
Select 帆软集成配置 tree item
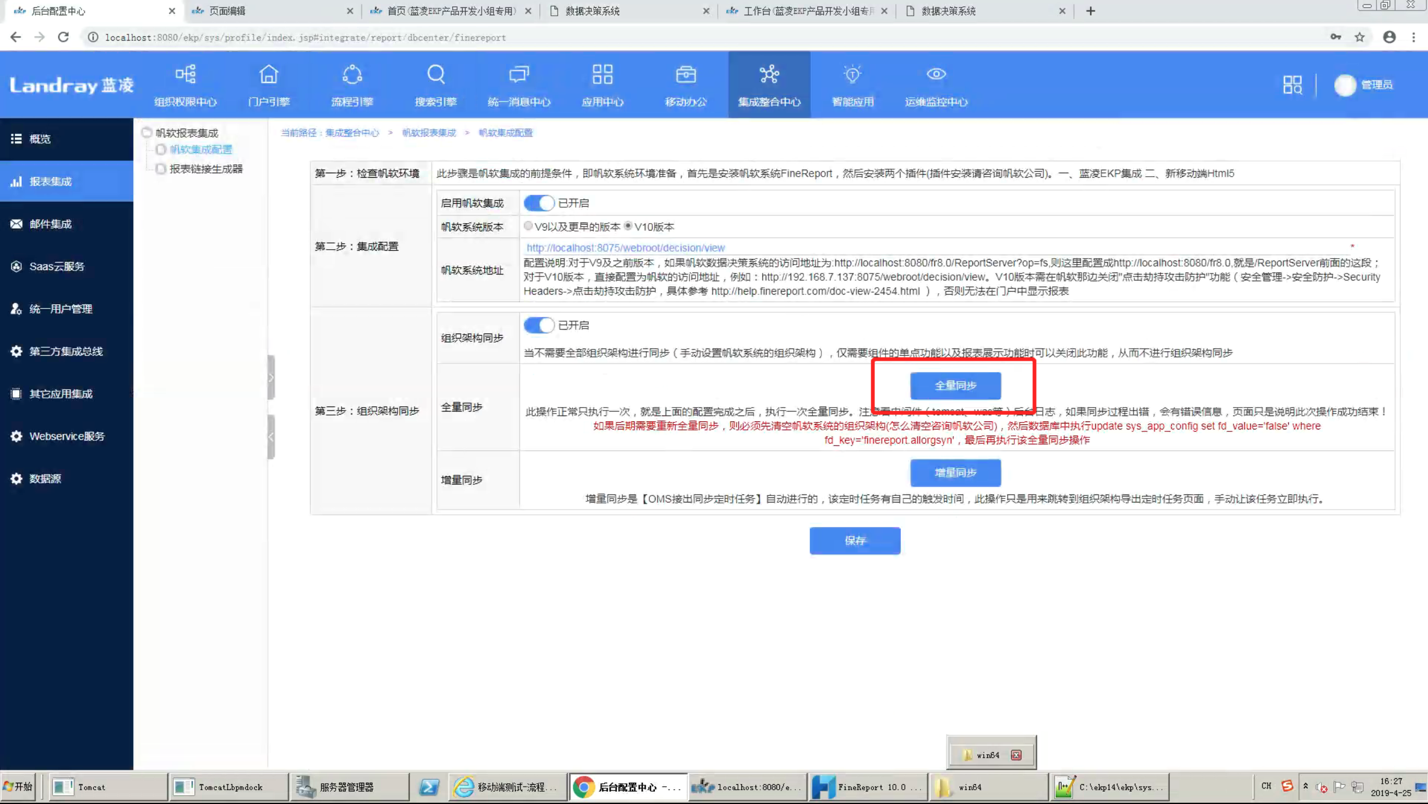[x=201, y=149]
